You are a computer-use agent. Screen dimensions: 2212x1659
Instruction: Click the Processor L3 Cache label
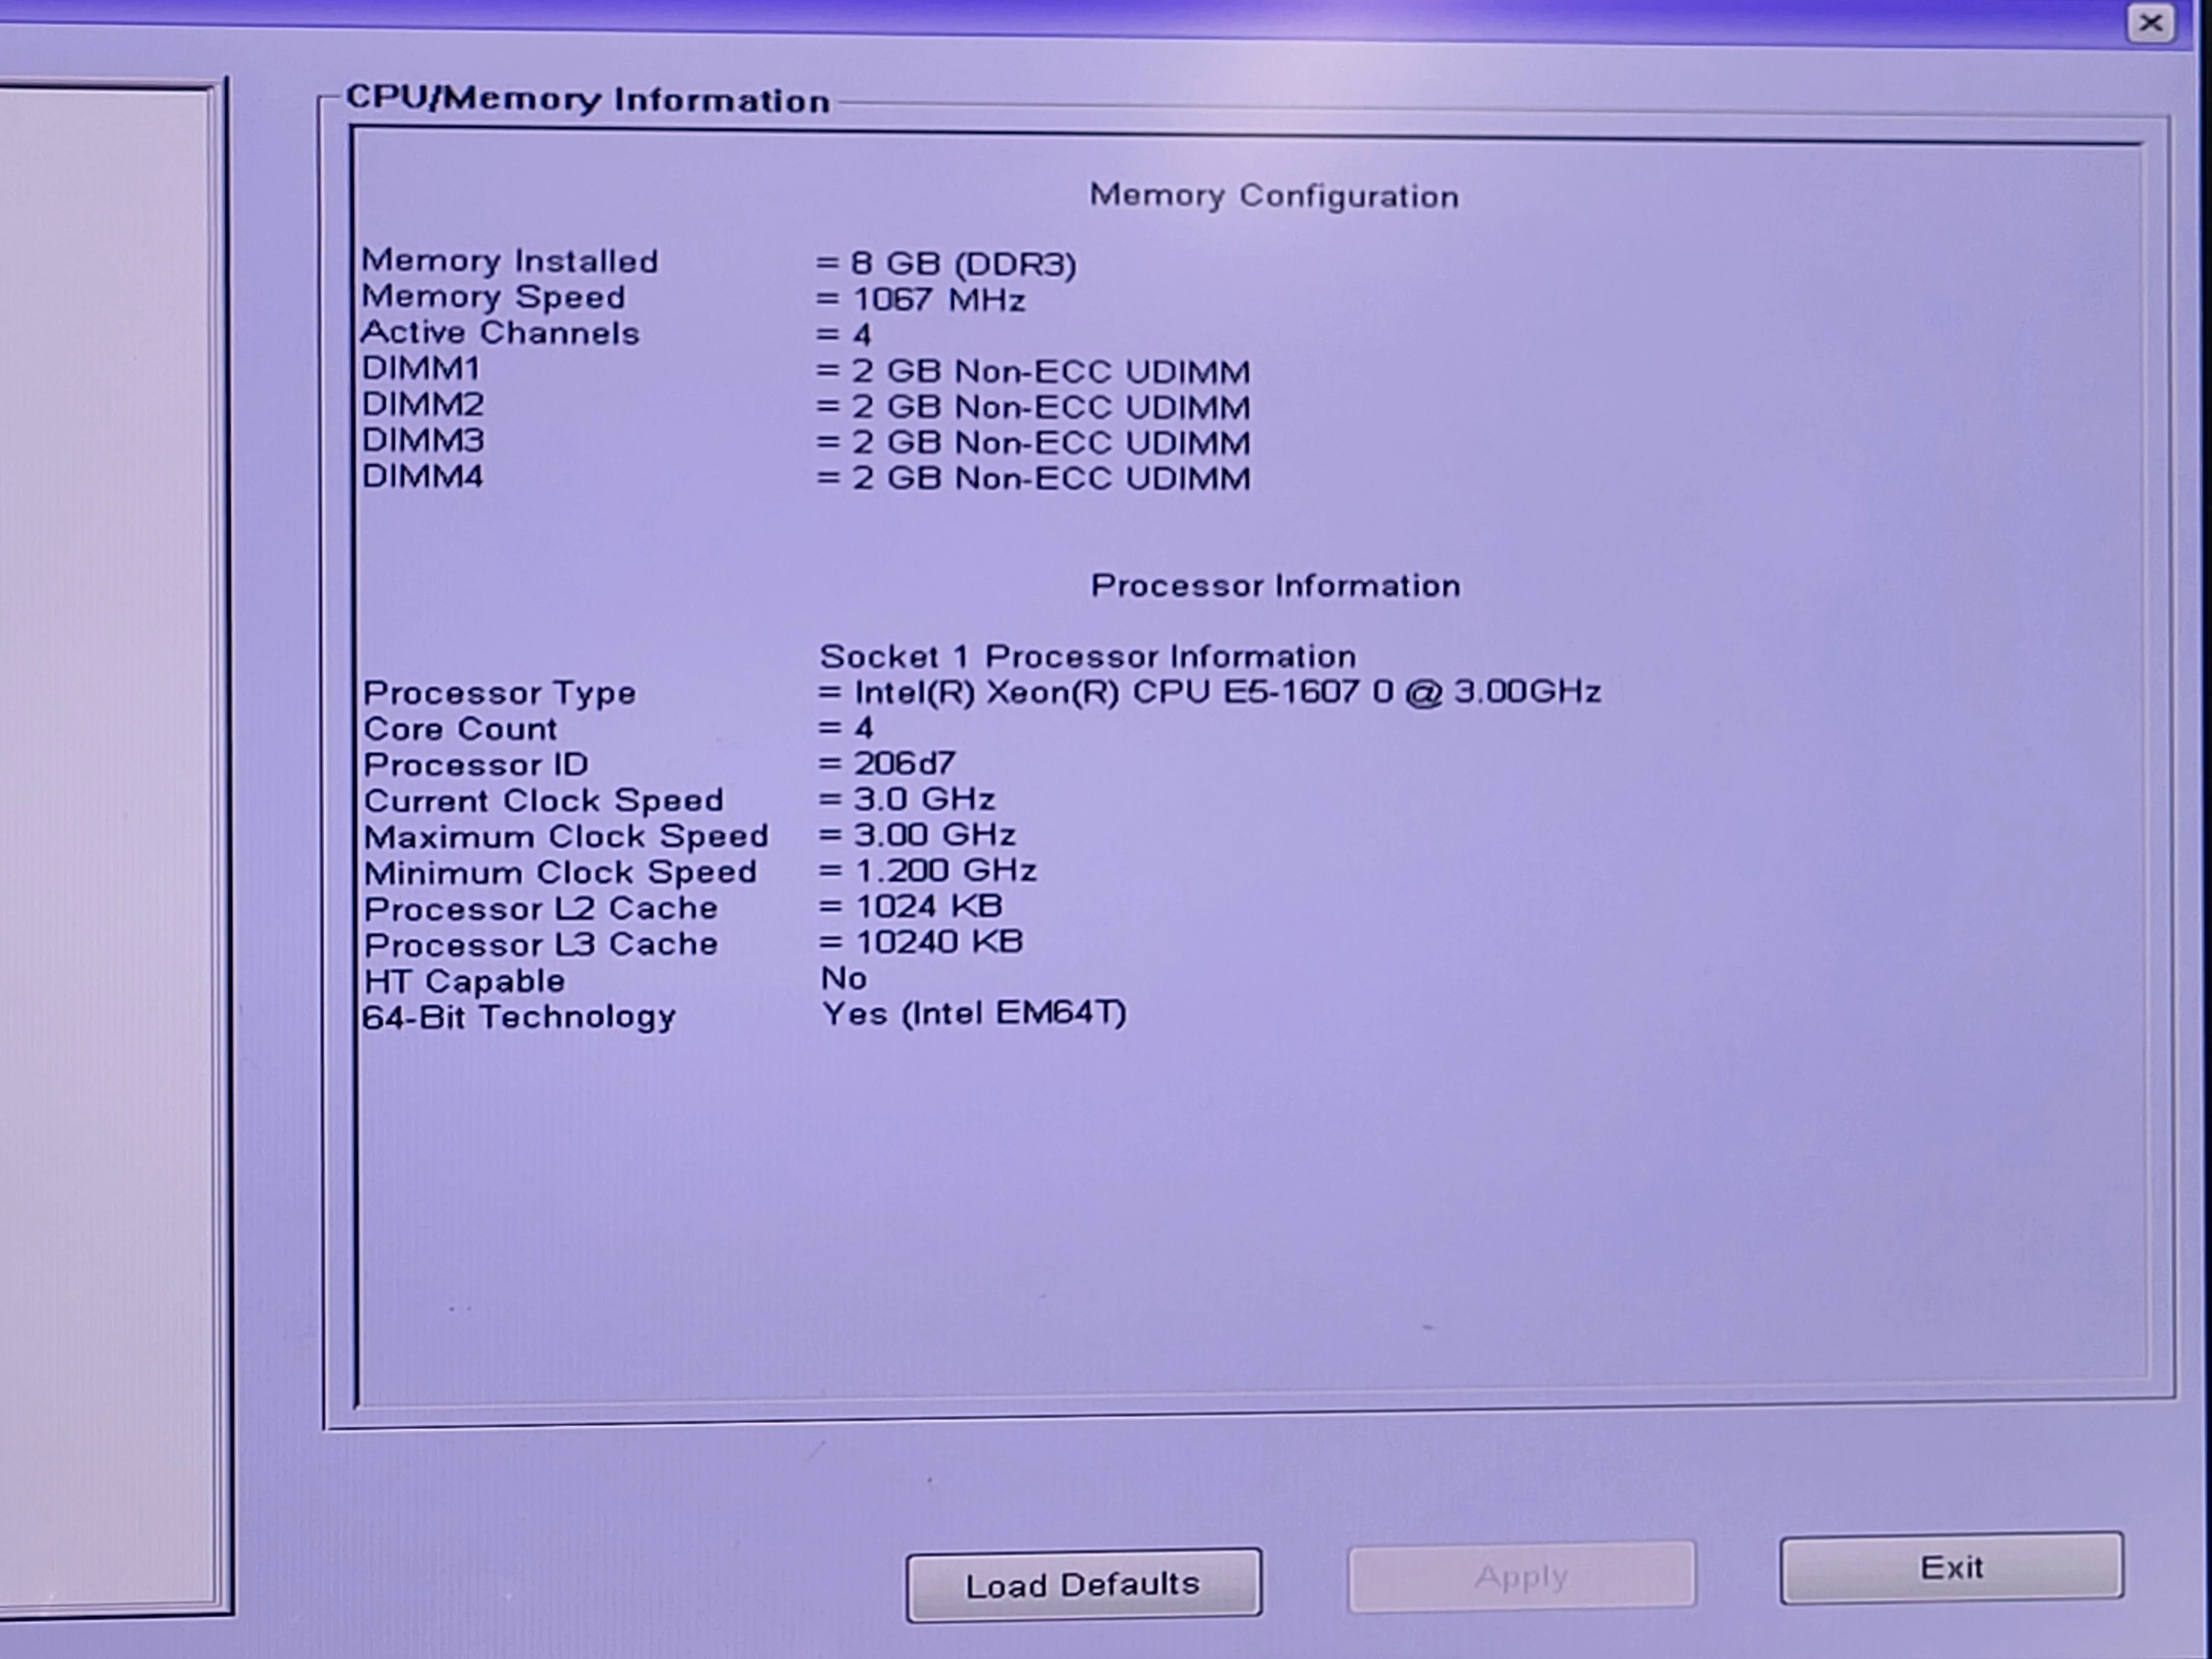coord(540,945)
